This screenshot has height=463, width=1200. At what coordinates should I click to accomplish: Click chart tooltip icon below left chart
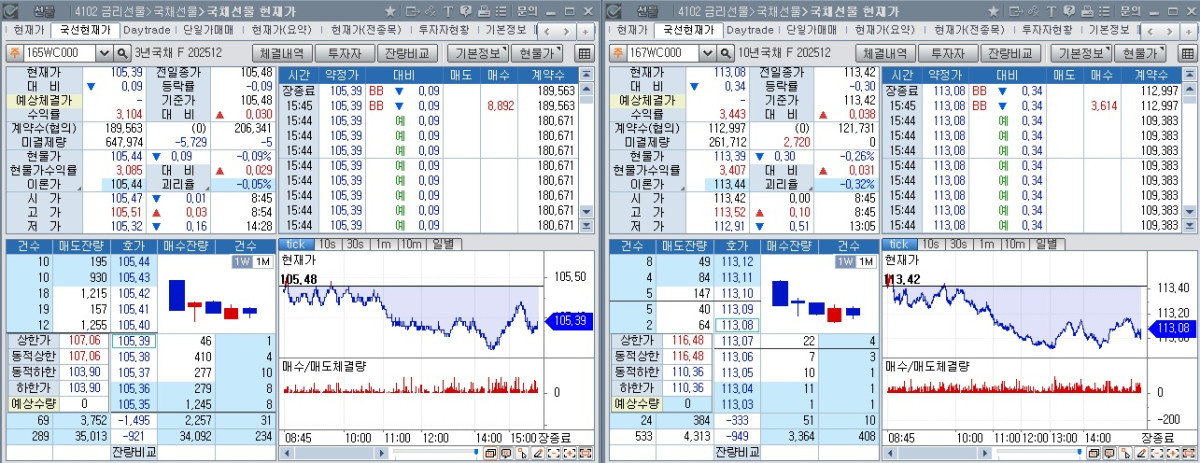(x=506, y=453)
